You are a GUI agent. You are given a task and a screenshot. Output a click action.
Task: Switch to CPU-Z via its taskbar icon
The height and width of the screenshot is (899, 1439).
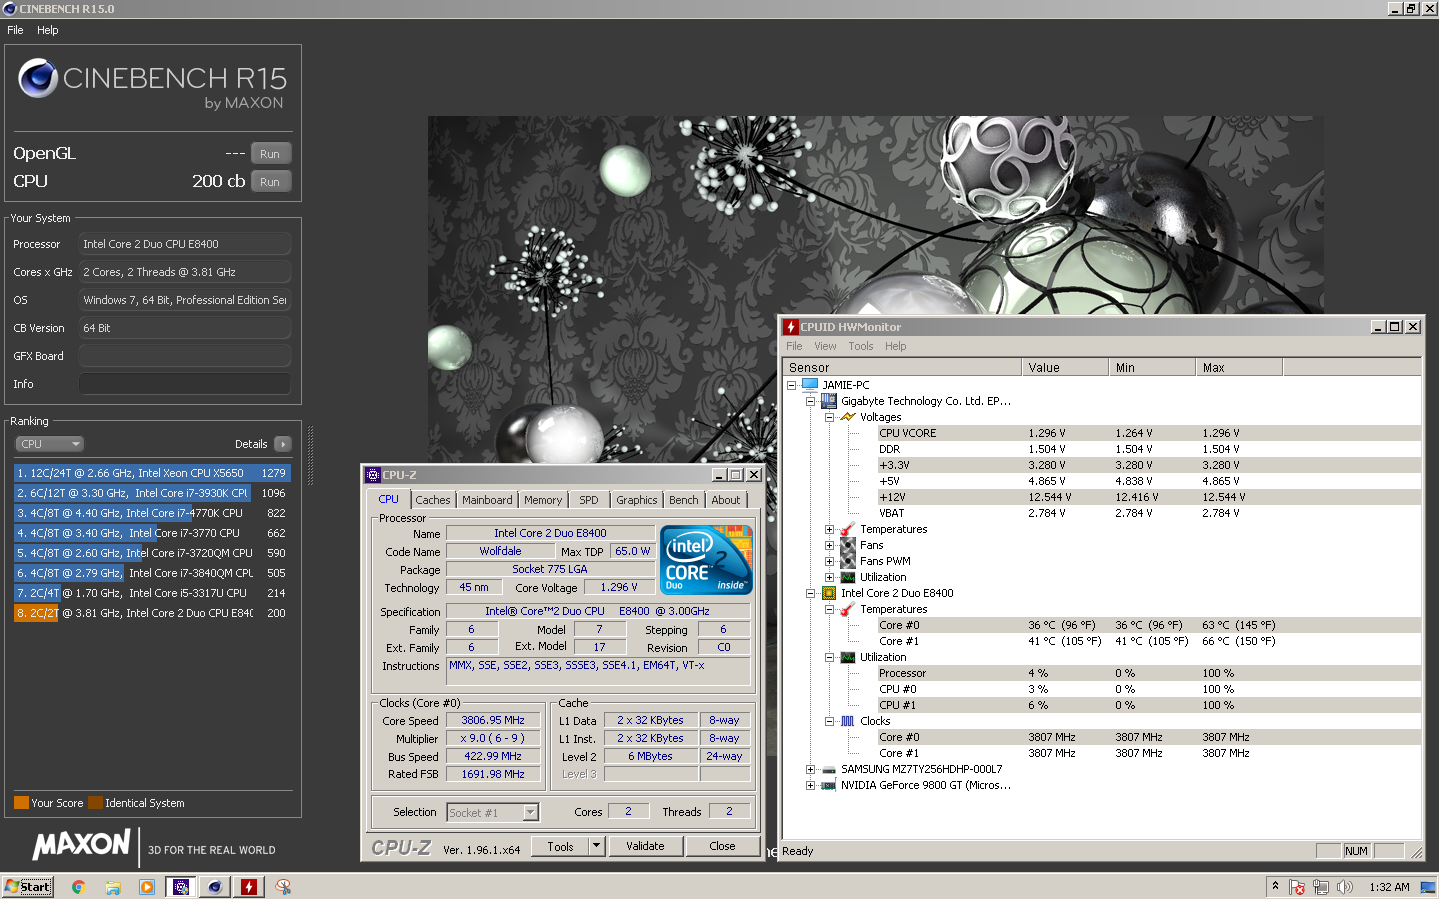pyautogui.click(x=181, y=887)
